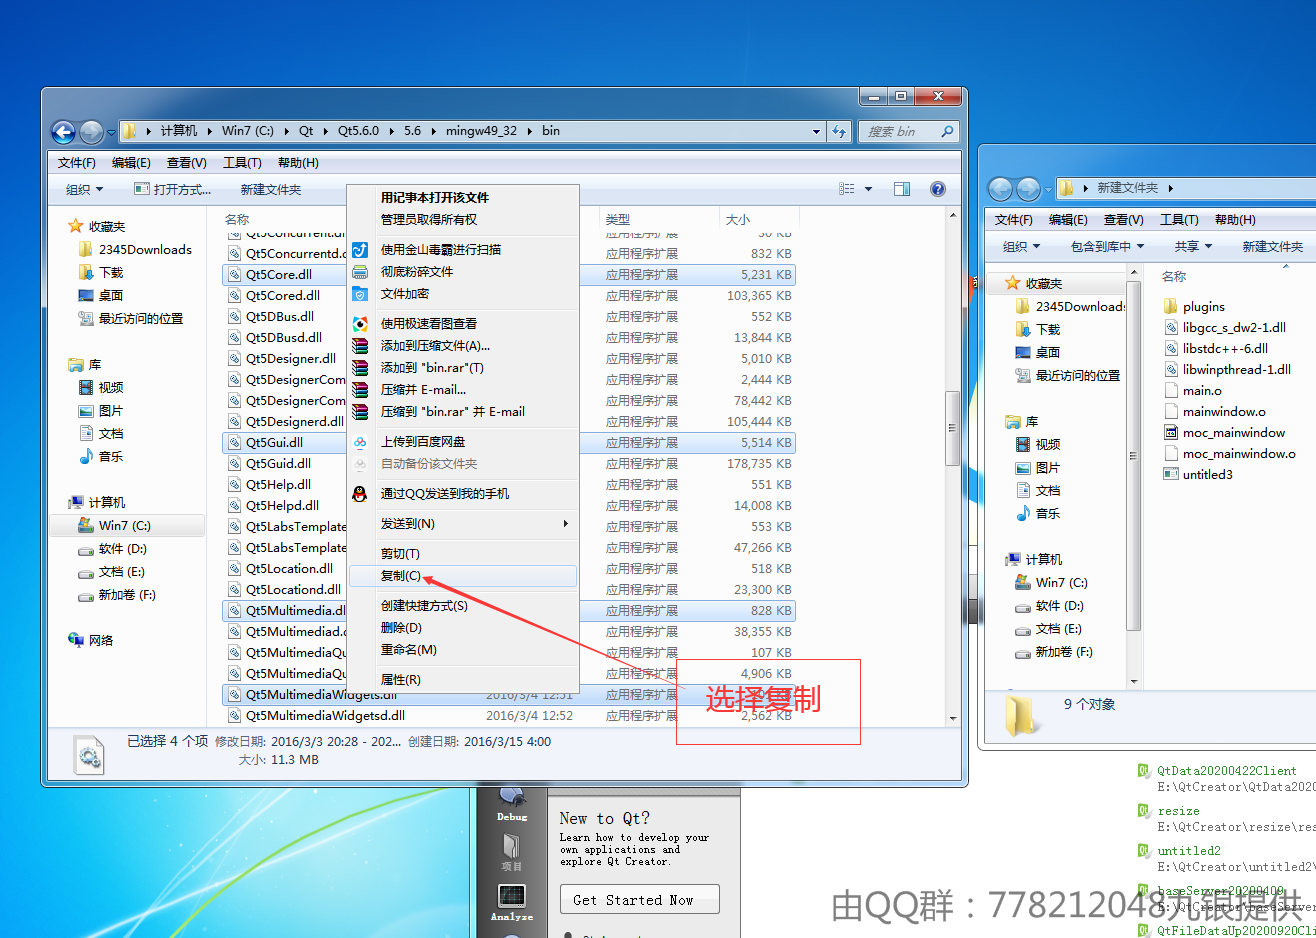
Task: Open 共享 dropdown in right window
Action: tap(1193, 246)
